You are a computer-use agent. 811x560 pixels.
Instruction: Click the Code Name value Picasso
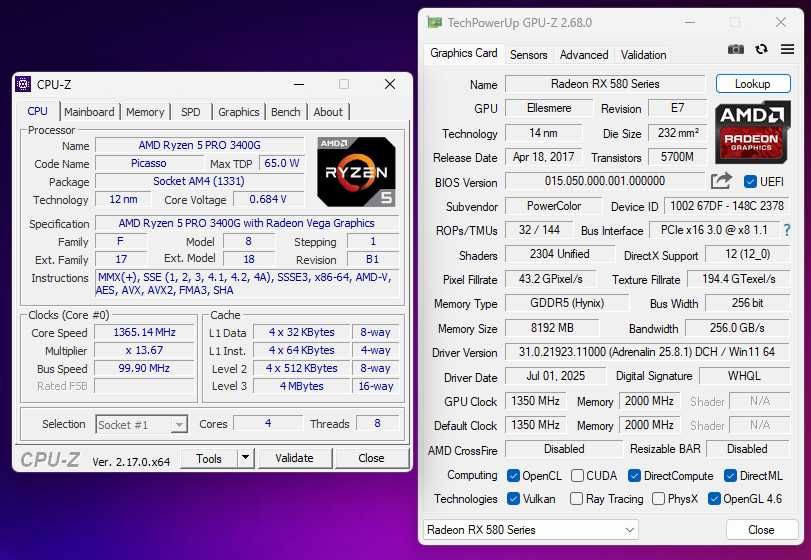(x=148, y=163)
